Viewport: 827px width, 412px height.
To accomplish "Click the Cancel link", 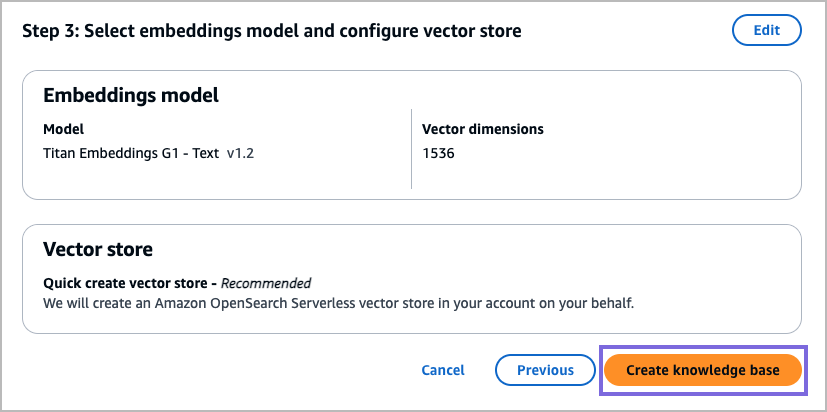I will click(x=443, y=370).
